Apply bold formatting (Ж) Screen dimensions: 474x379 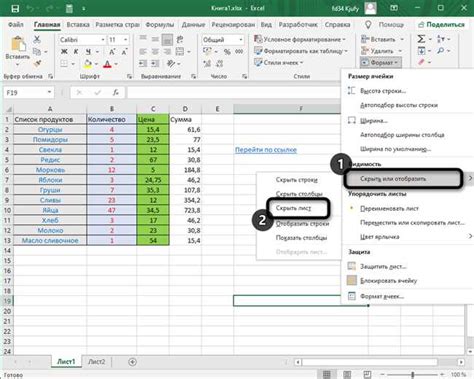[64, 52]
